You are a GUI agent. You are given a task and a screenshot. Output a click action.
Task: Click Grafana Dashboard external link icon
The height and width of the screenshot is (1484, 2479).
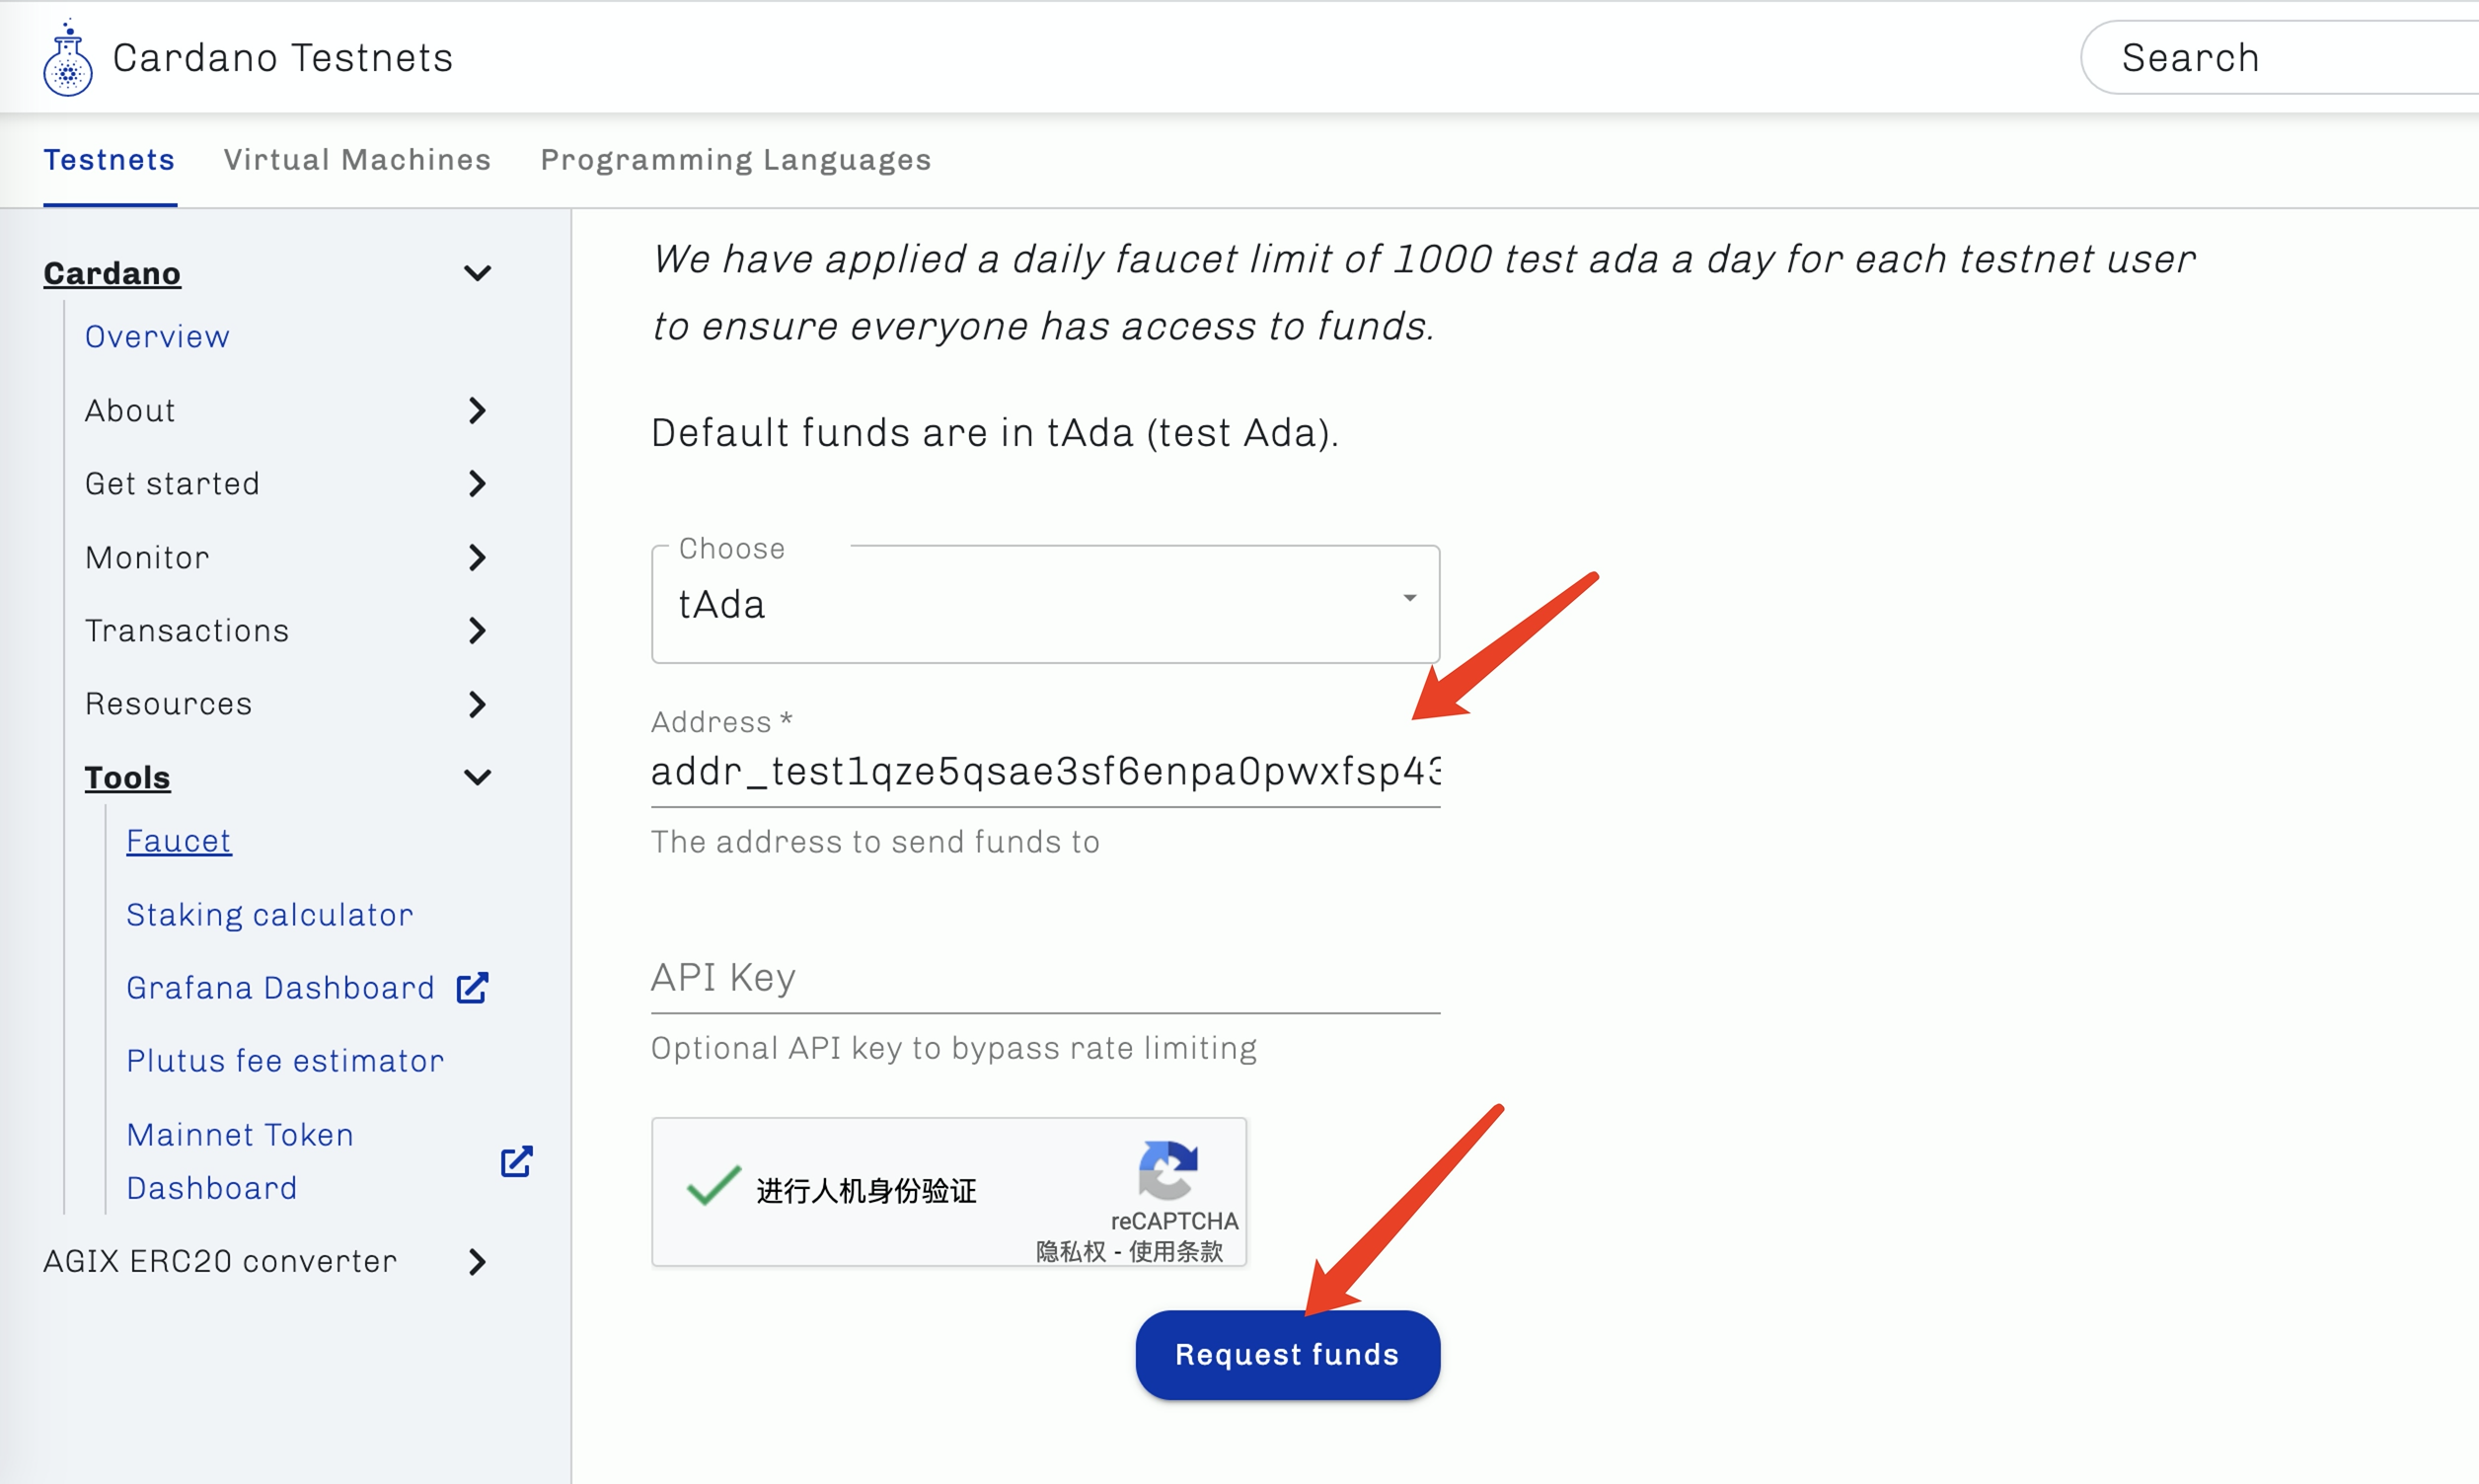tap(472, 988)
